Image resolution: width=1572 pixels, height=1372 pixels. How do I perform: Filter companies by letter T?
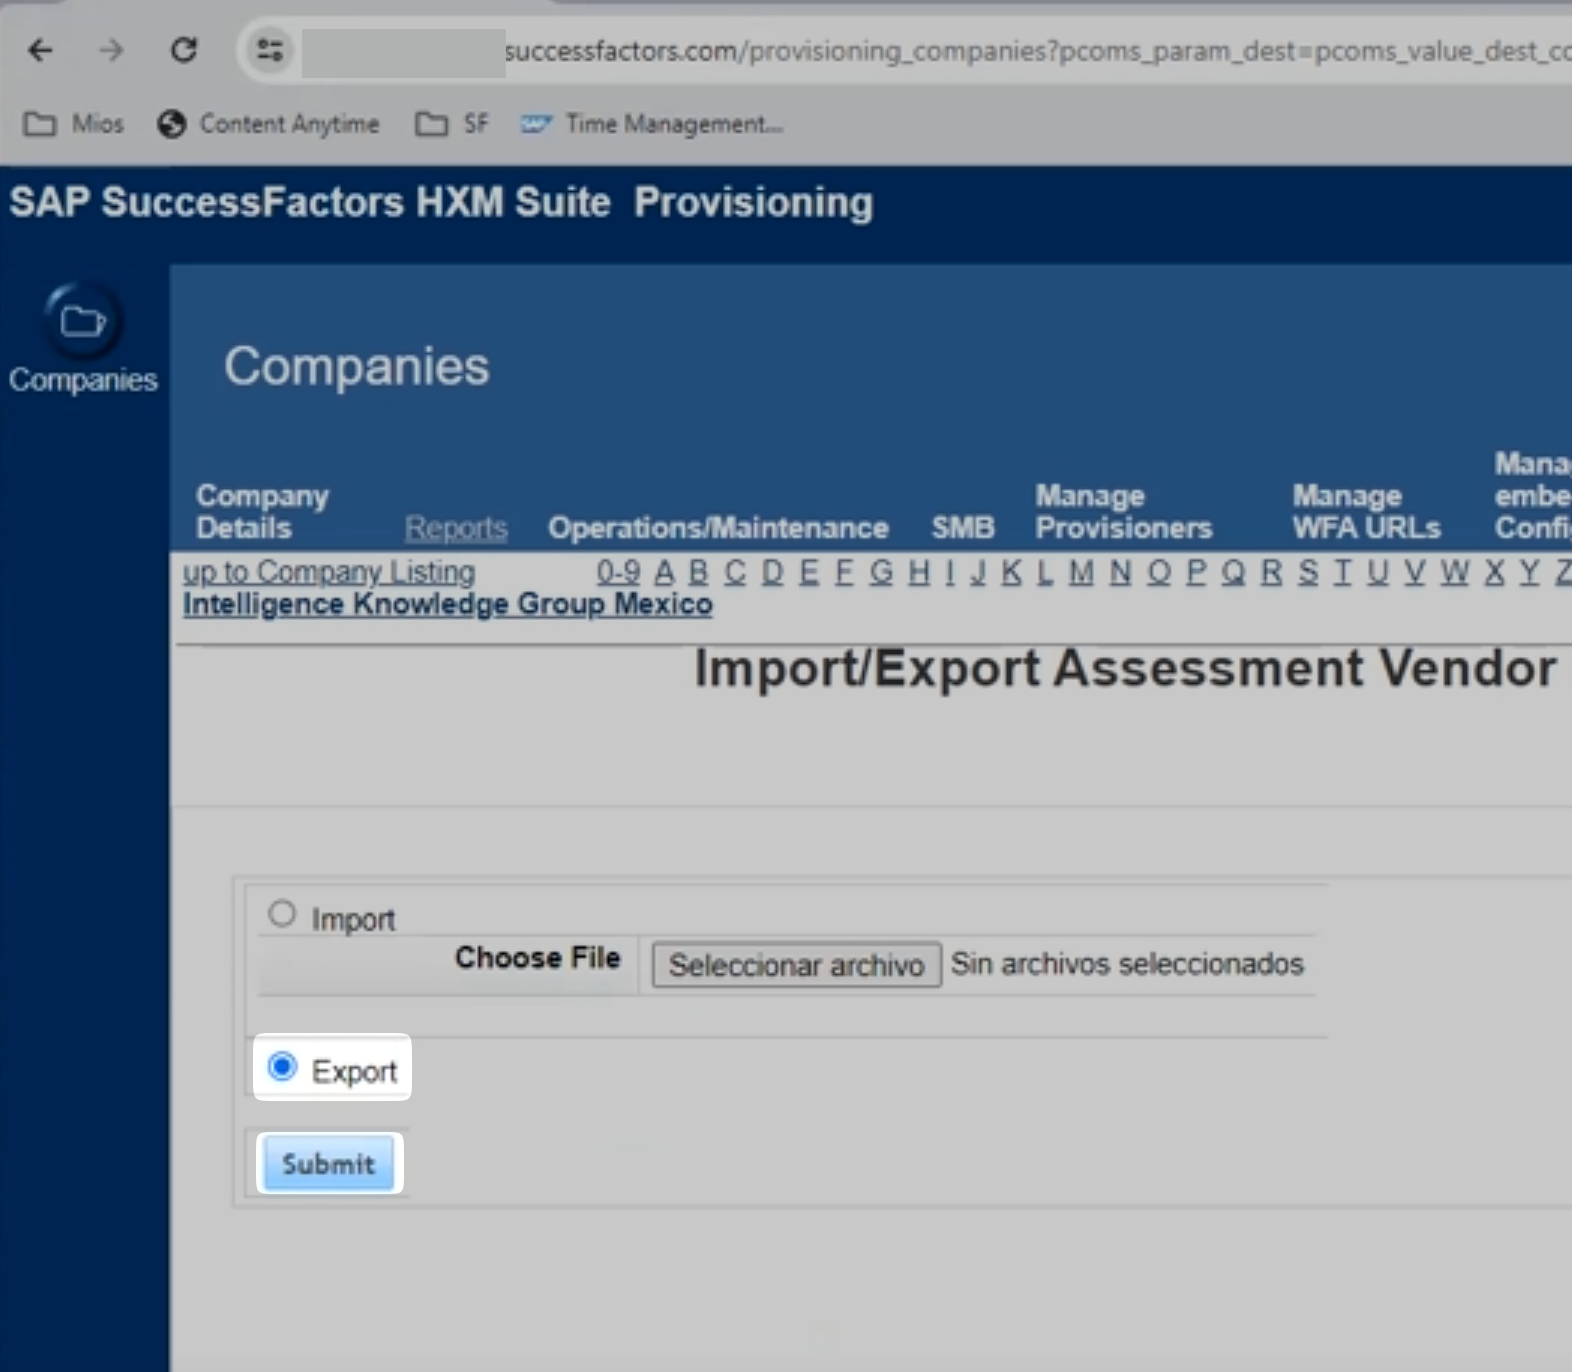click(x=1342, y=572)
